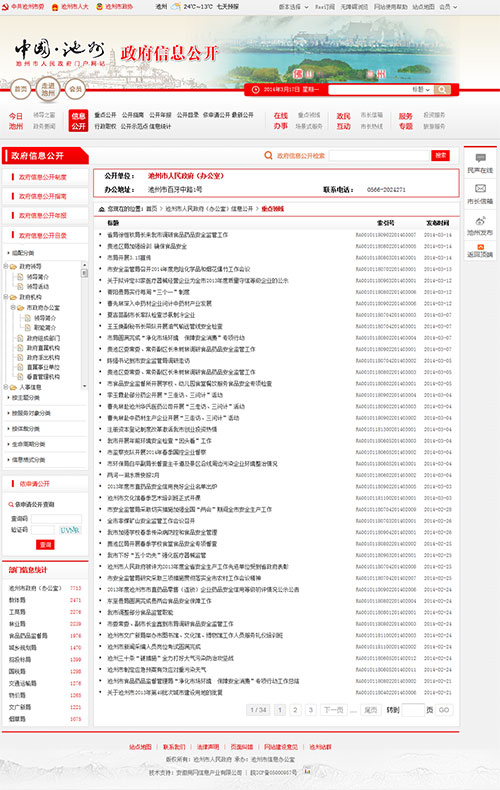The image size is (500, 790).
Task: Click the round 首页 button in the banner
Action: point(21,89)
